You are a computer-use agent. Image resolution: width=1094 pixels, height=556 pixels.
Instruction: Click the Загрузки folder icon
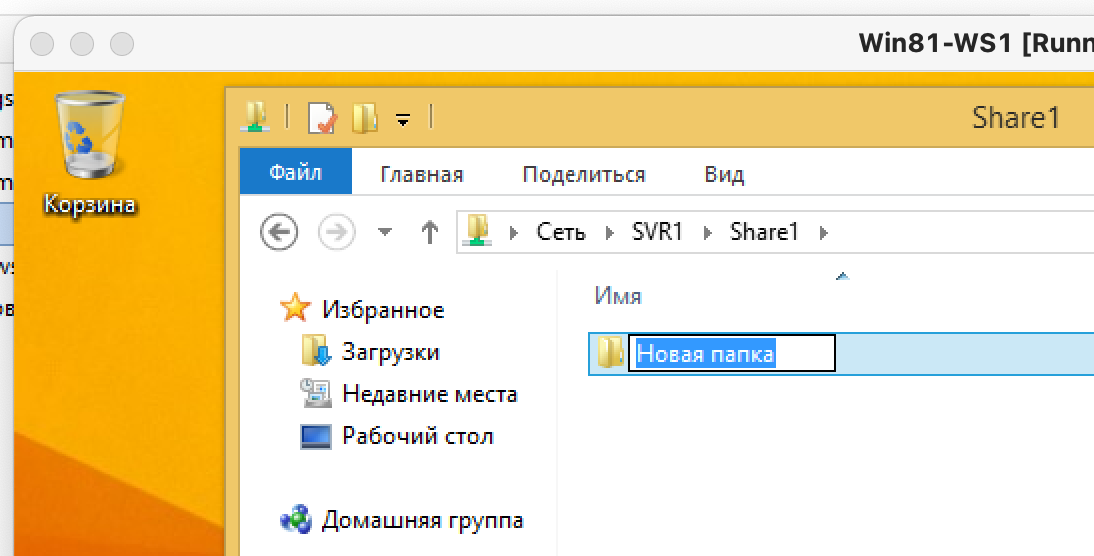coord(316,351)
